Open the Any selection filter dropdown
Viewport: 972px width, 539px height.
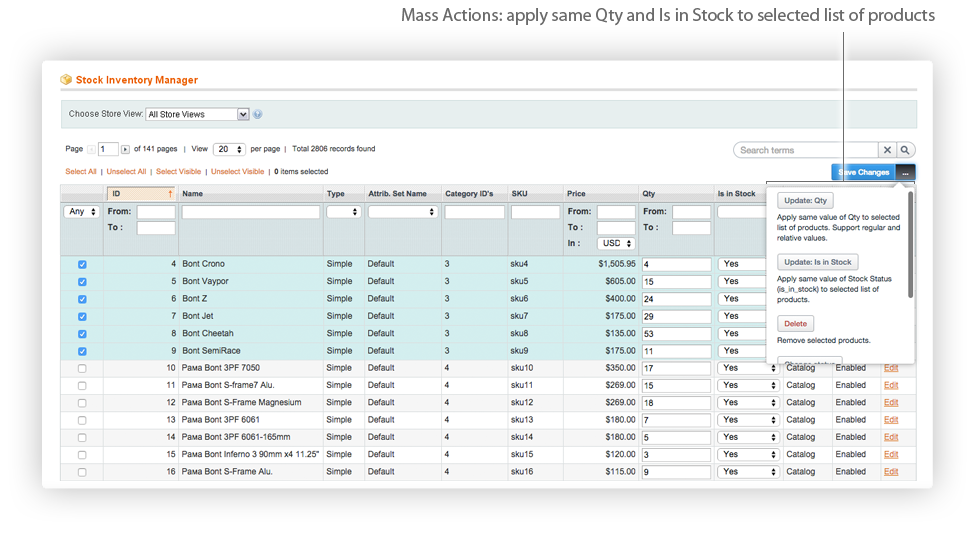tap(81, 212)
